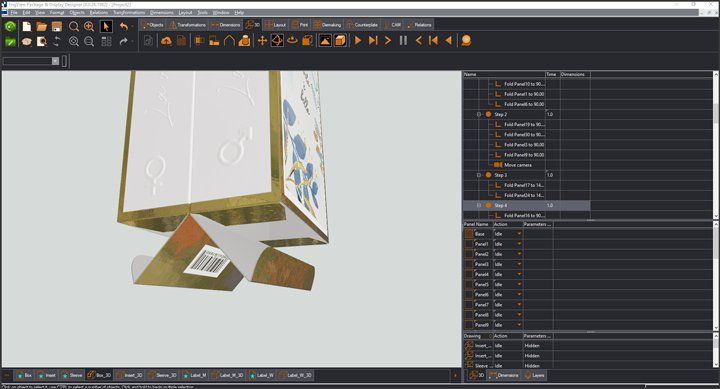Click the undo arrow icon
720x389 pixels.
coord(124,27)
